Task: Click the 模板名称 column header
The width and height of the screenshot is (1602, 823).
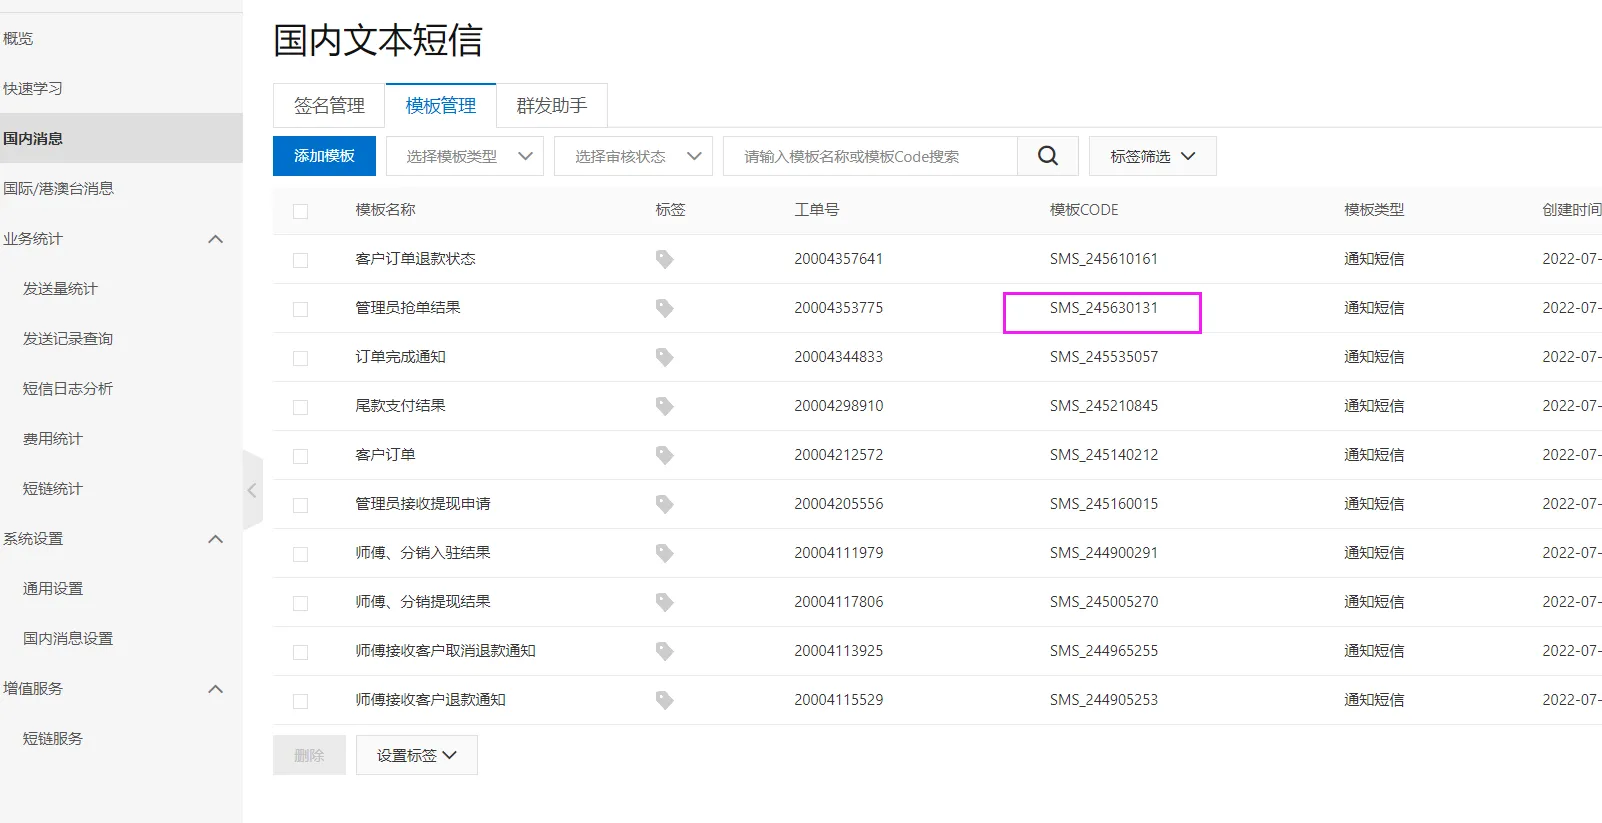Action: (386, 210)
